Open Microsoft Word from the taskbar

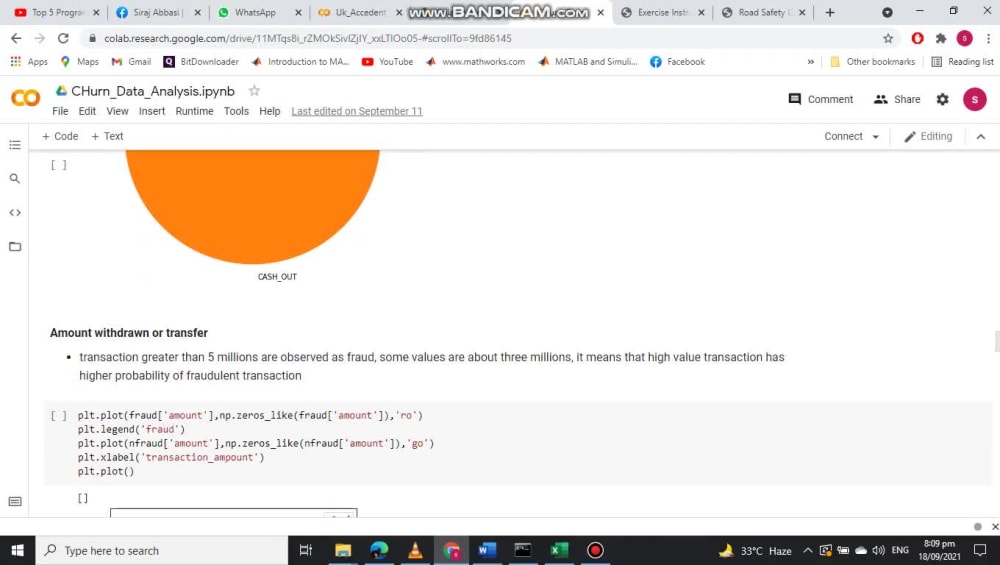click(487, 550)
